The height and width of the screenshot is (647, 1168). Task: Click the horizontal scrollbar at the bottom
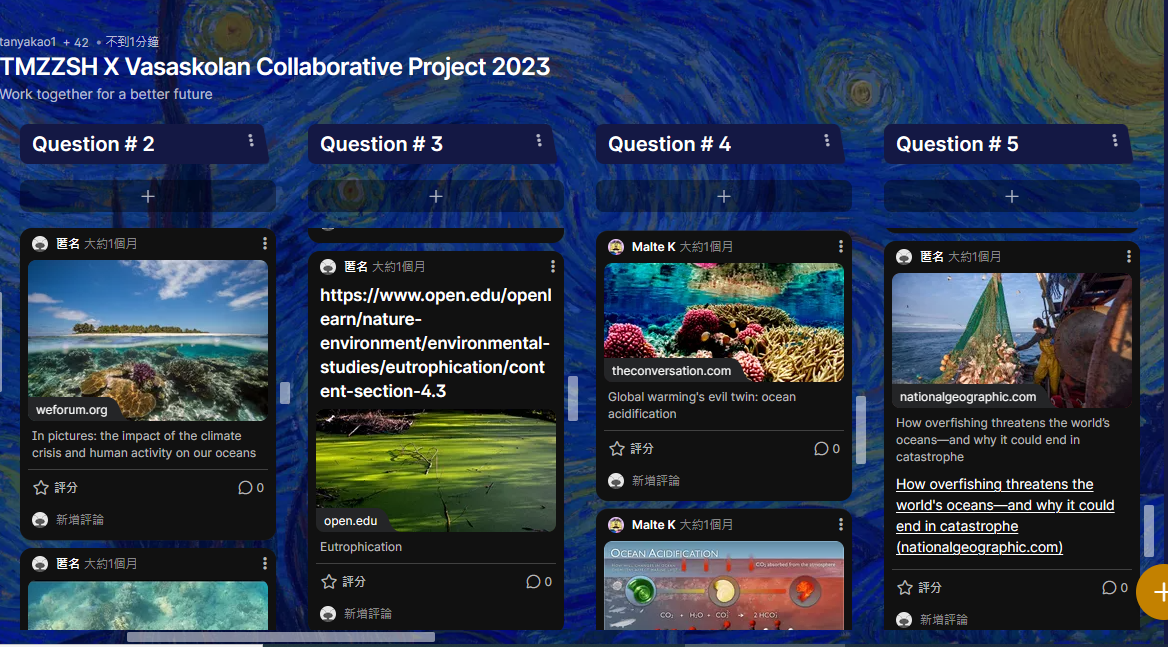point(281,637)
